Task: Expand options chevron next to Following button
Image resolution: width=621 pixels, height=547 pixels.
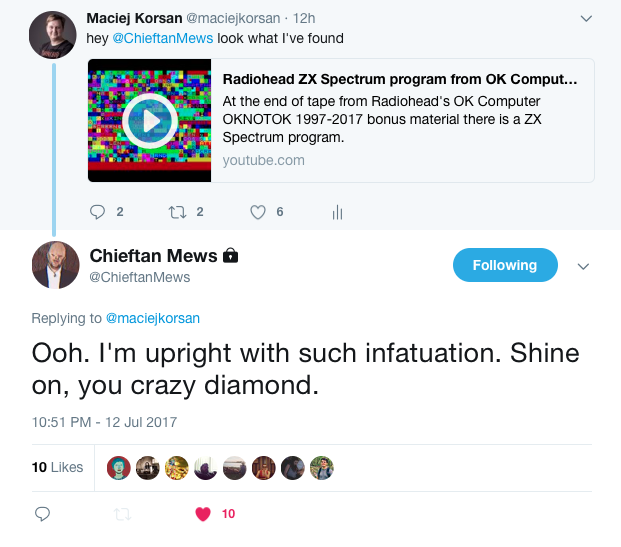Action: click(583, 266)
